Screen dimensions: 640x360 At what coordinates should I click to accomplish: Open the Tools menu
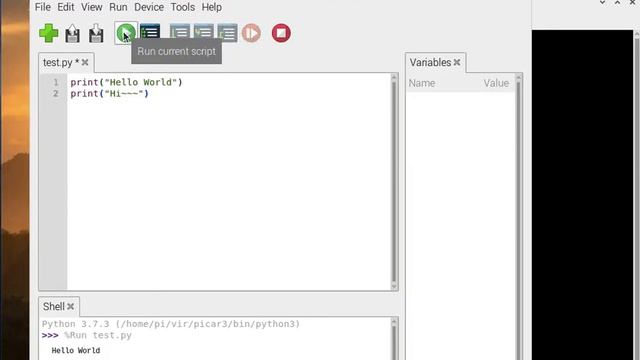click(x=182, y=7)
